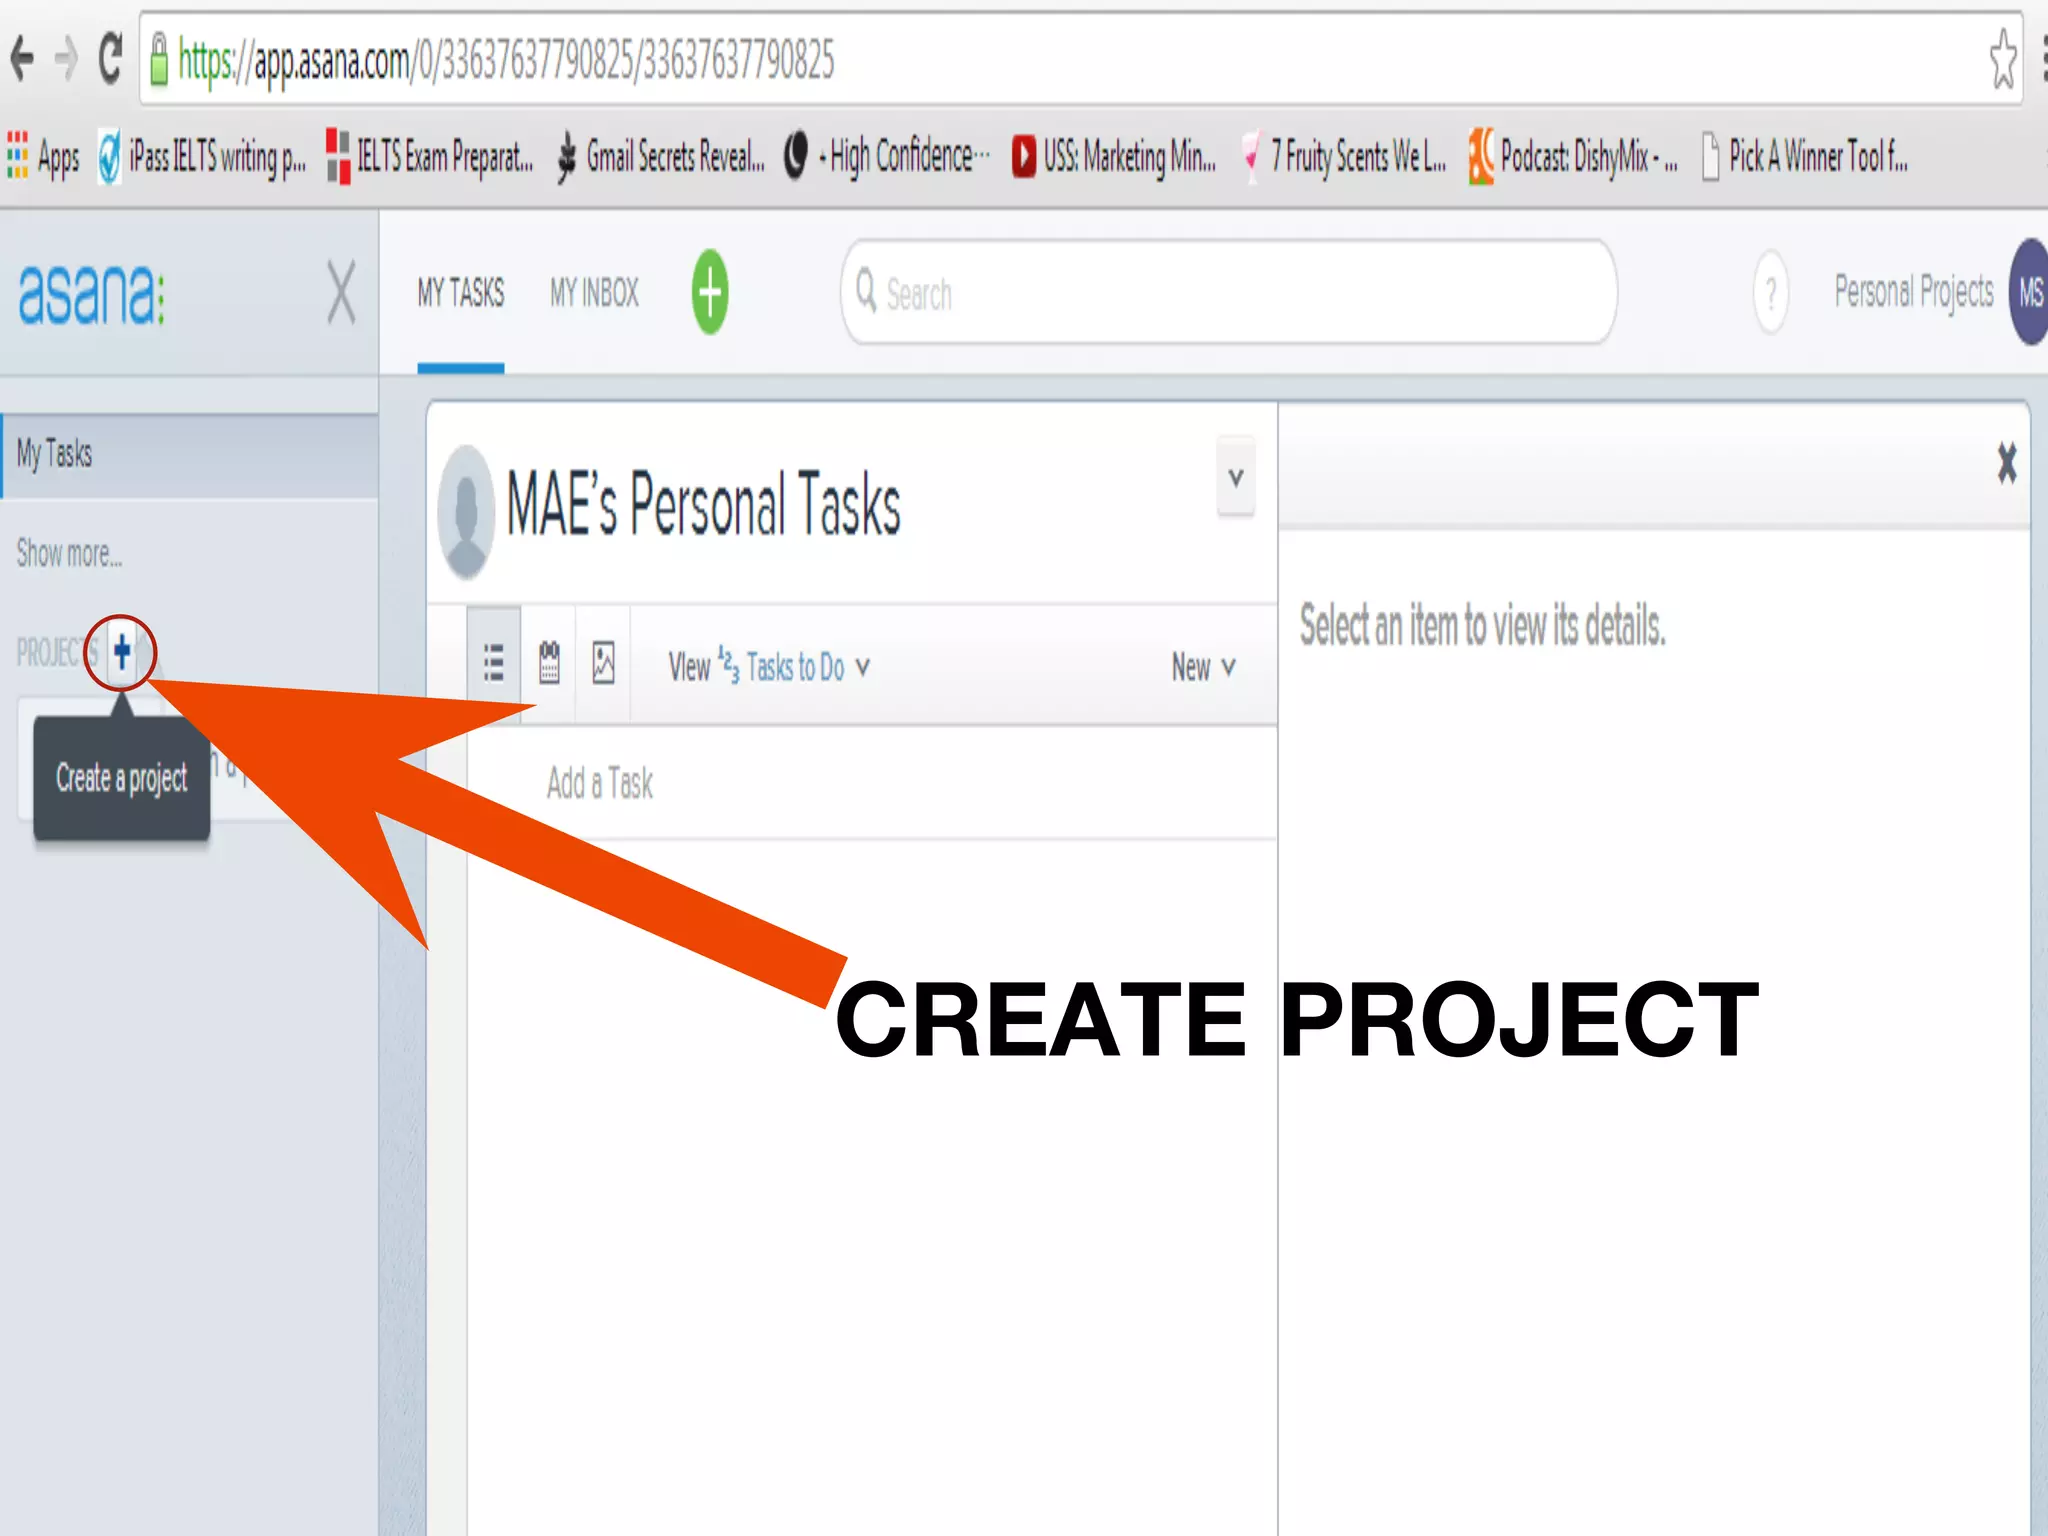Switch to MY TASKS tab

461,293
